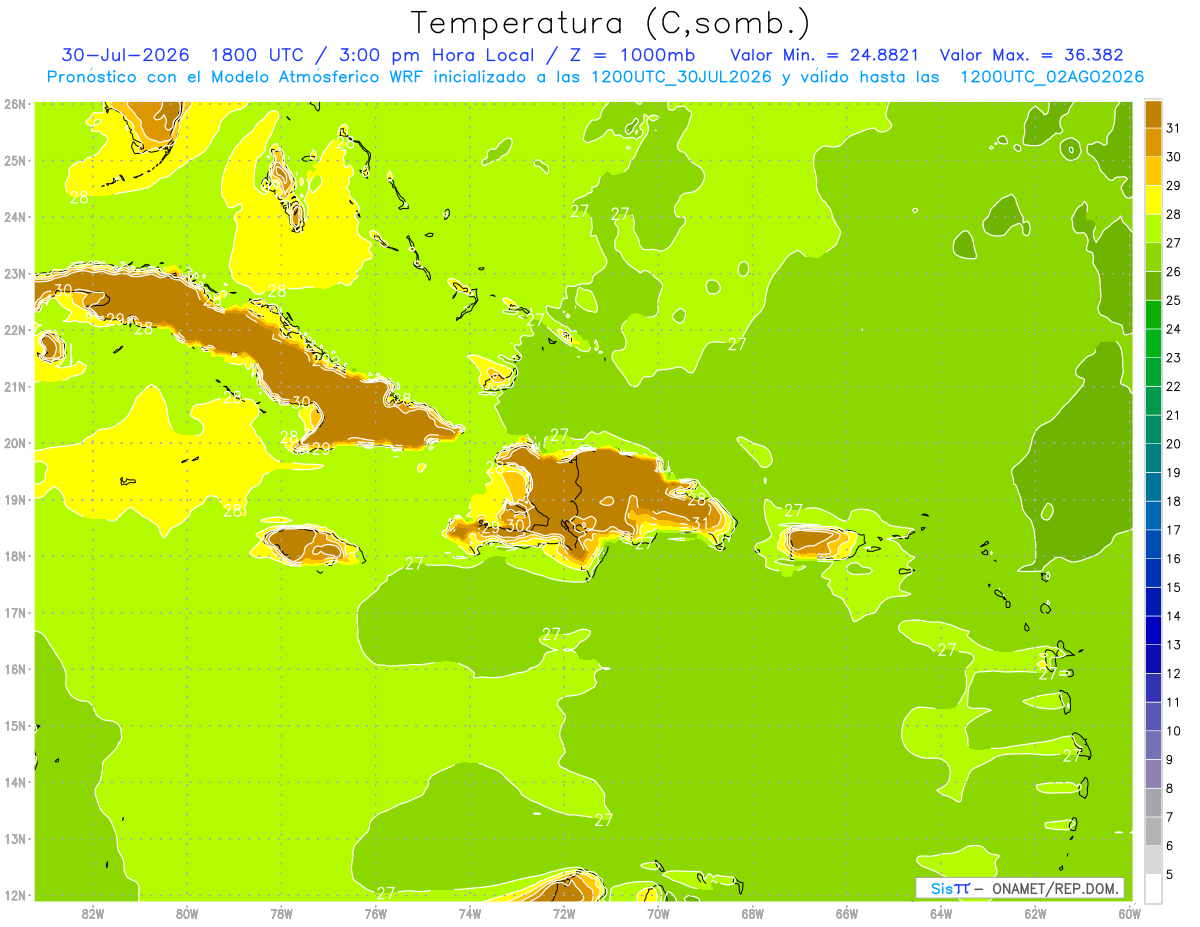Click the latitude axis label "20N"
Image resolution: width=1200 pixels, height=927 pixels.
(x=15, y=443)
